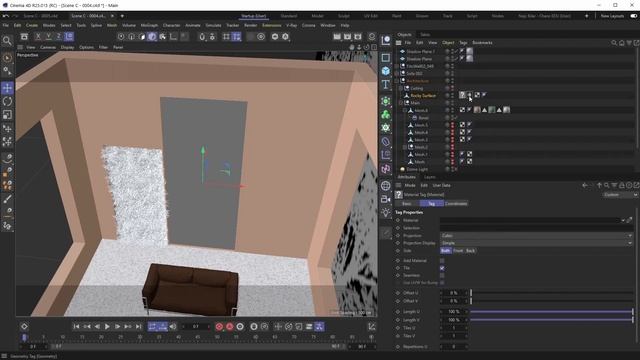Viewport: 640px width, 360px height.
Task: Click the Length U slider
Action: coord(552,311)
